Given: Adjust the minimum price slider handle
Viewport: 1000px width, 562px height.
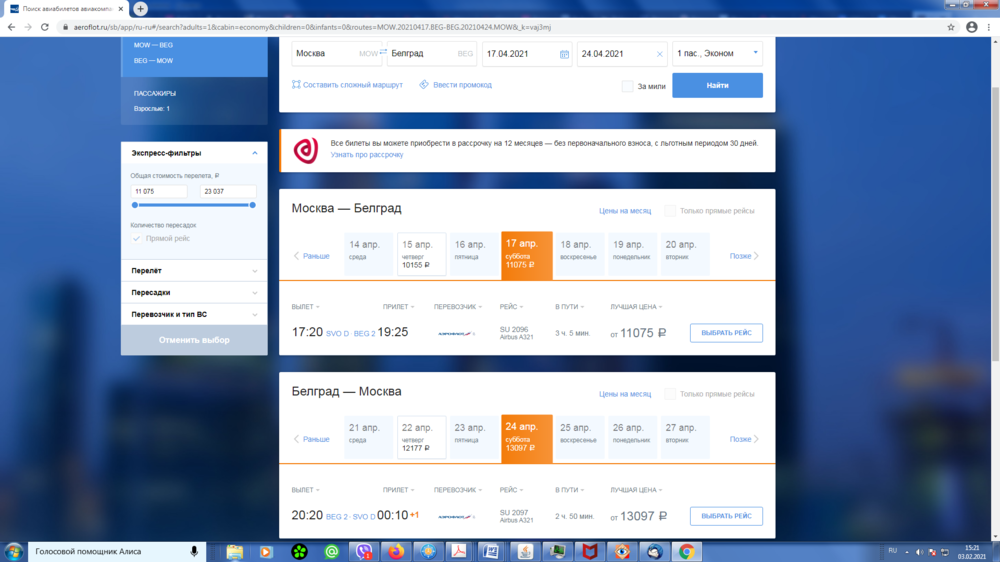Looking at the screenshot, I should pyautogui.click(x=135, y=205).
